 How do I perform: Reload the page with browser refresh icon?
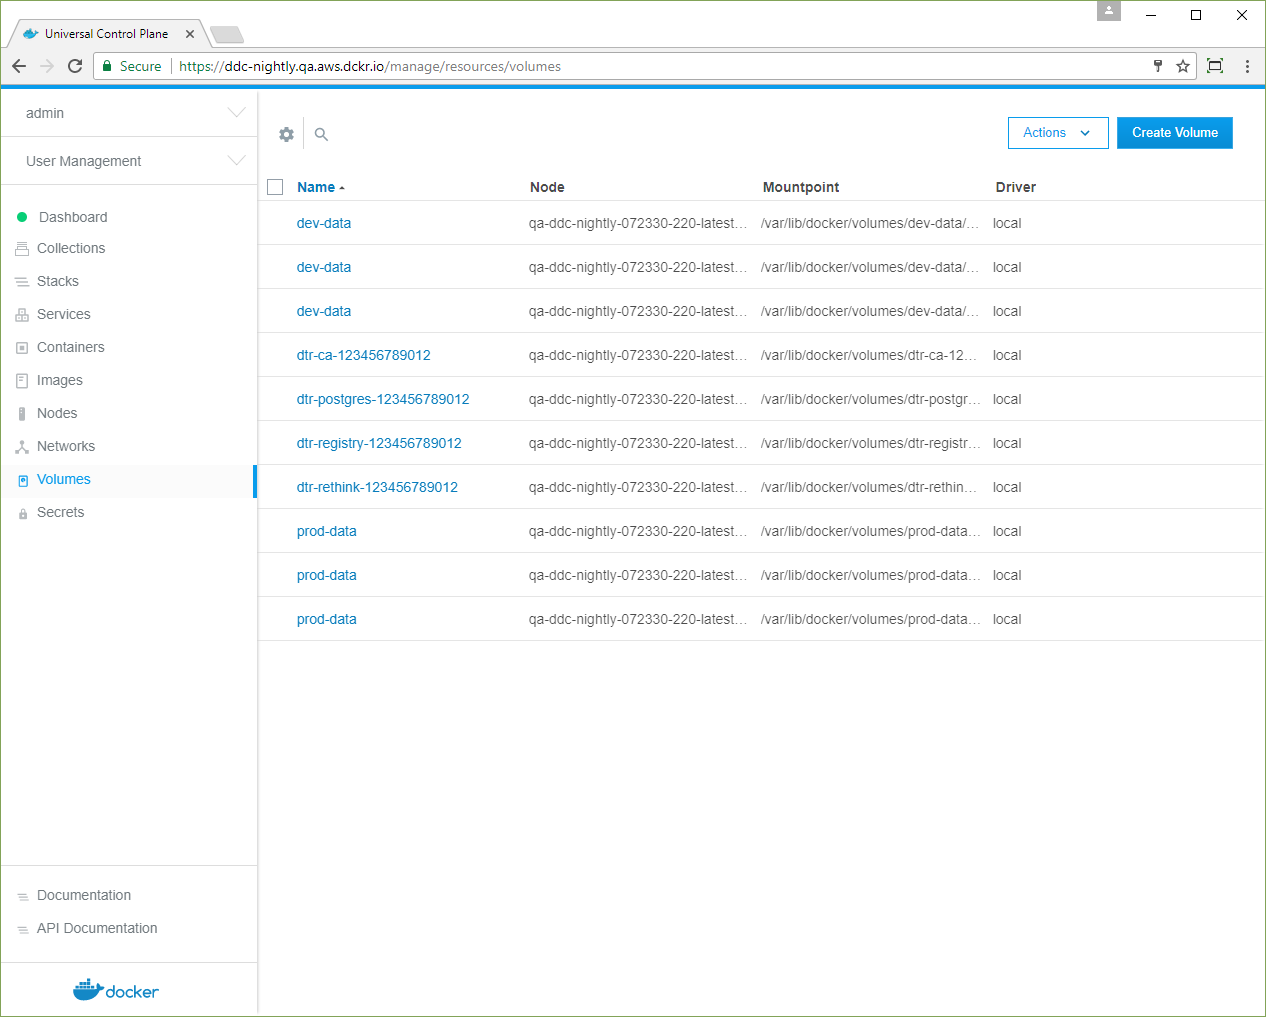point(75,66)
